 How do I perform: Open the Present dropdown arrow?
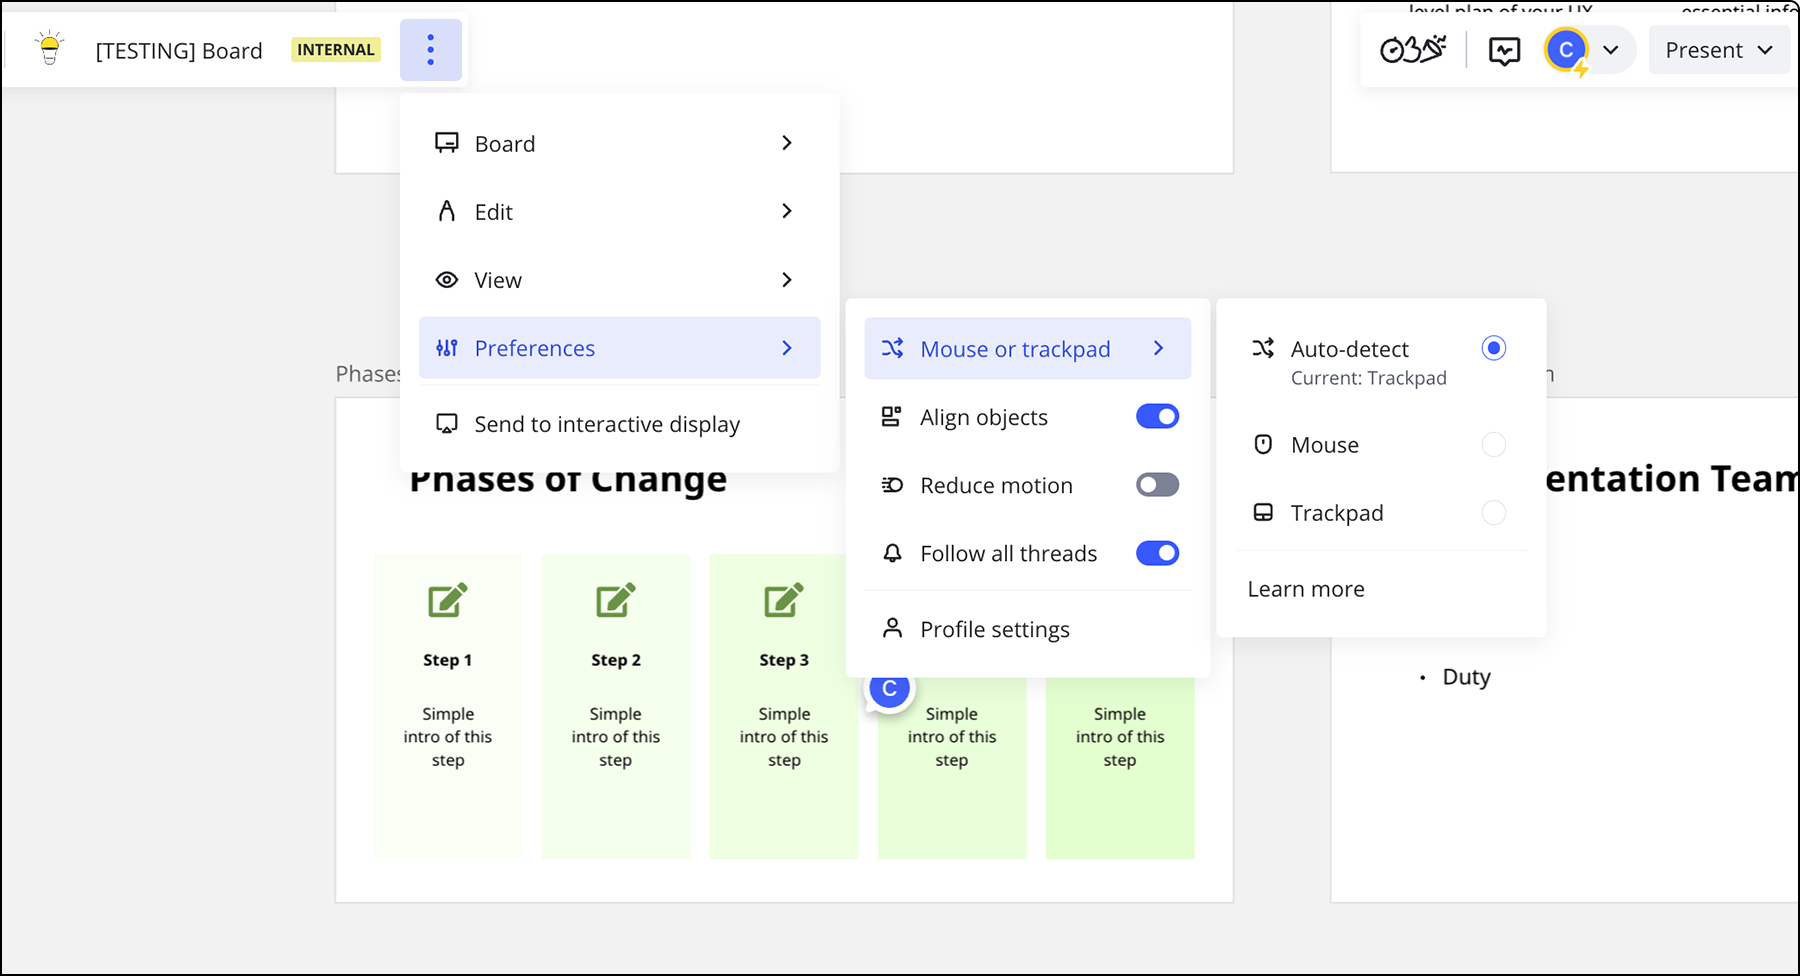(x=1765, y=50)
